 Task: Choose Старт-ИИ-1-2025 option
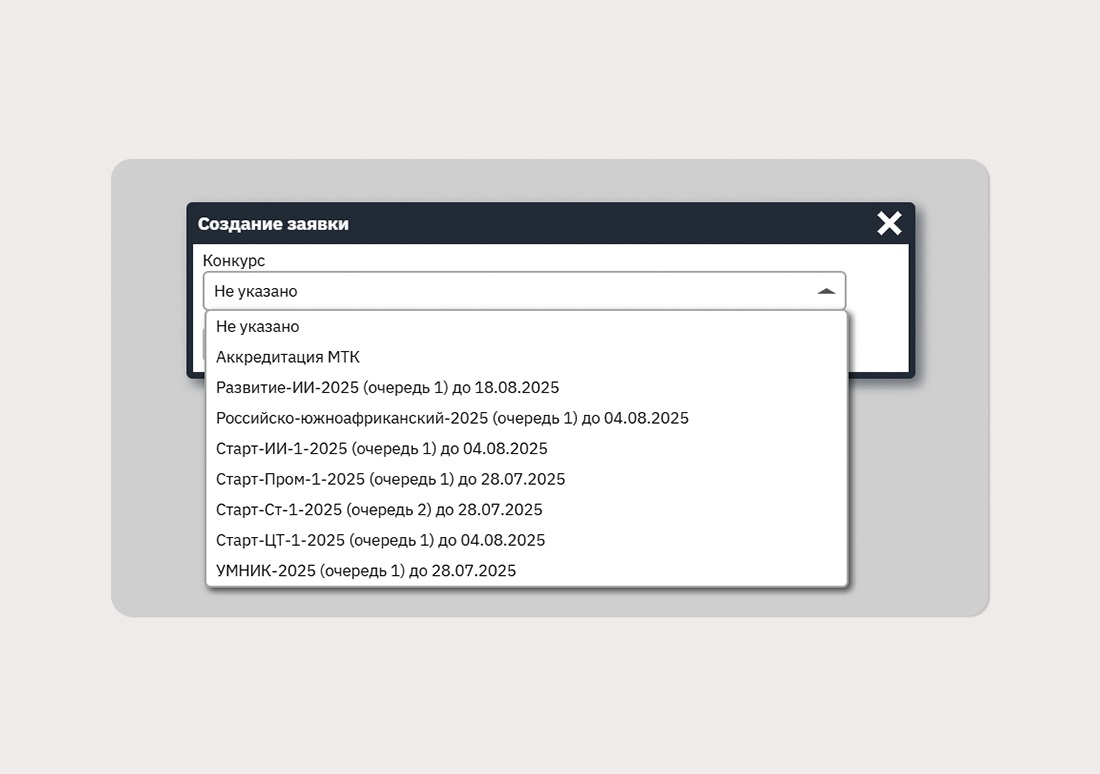381,449
